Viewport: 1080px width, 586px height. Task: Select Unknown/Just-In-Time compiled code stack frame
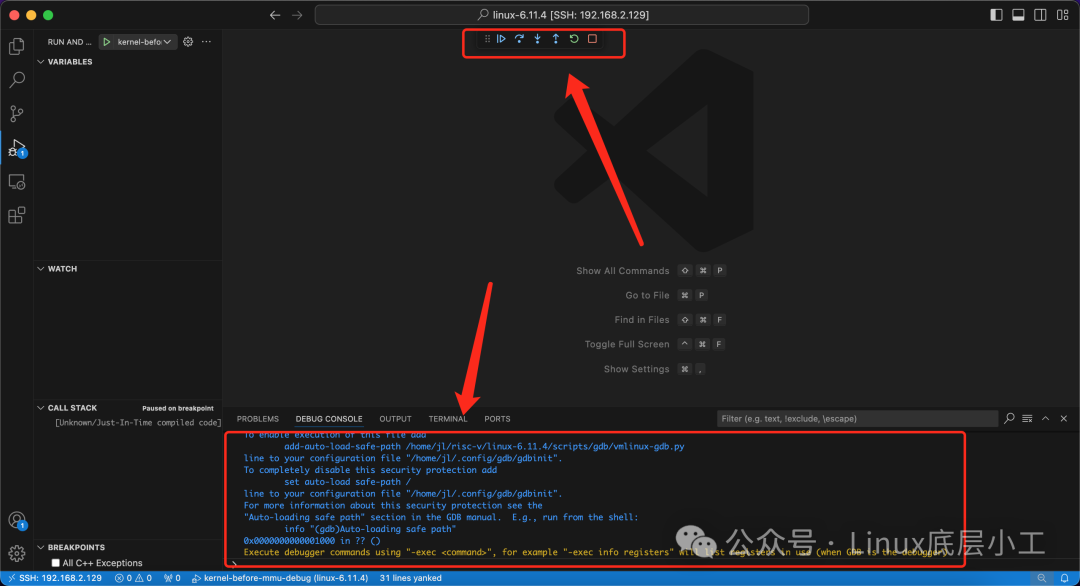tap(138, 423)
